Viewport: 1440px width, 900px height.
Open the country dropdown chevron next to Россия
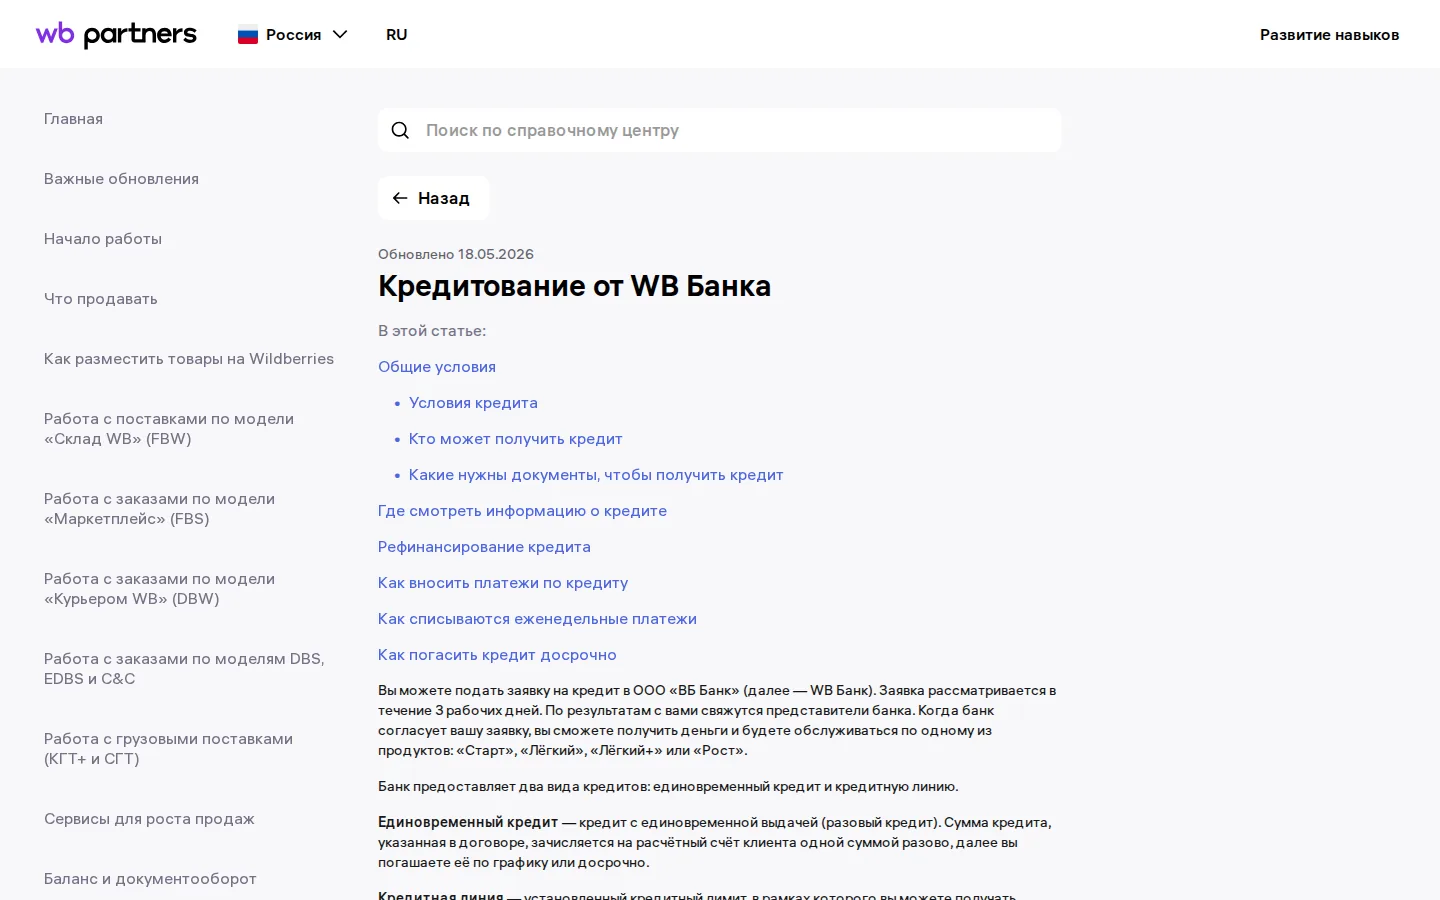point(340,35)
